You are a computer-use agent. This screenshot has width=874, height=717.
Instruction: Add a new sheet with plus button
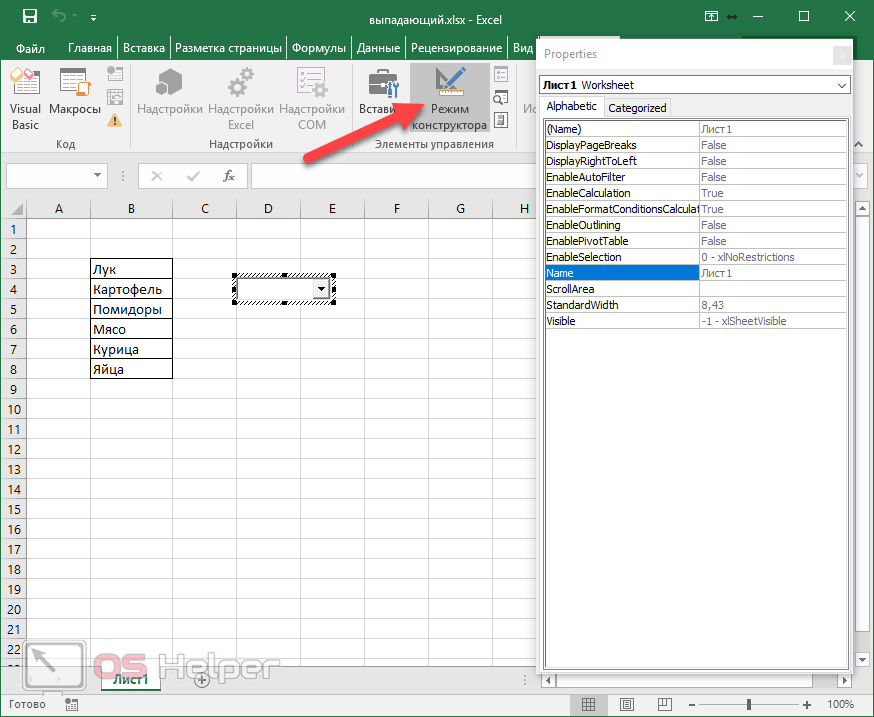click(x=201, y=680)
